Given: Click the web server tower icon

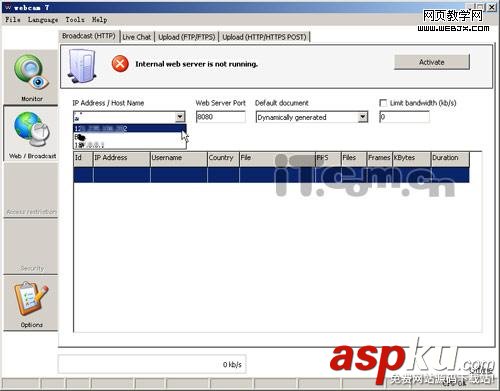Looking at the screenshot, I should pos(82,66).
